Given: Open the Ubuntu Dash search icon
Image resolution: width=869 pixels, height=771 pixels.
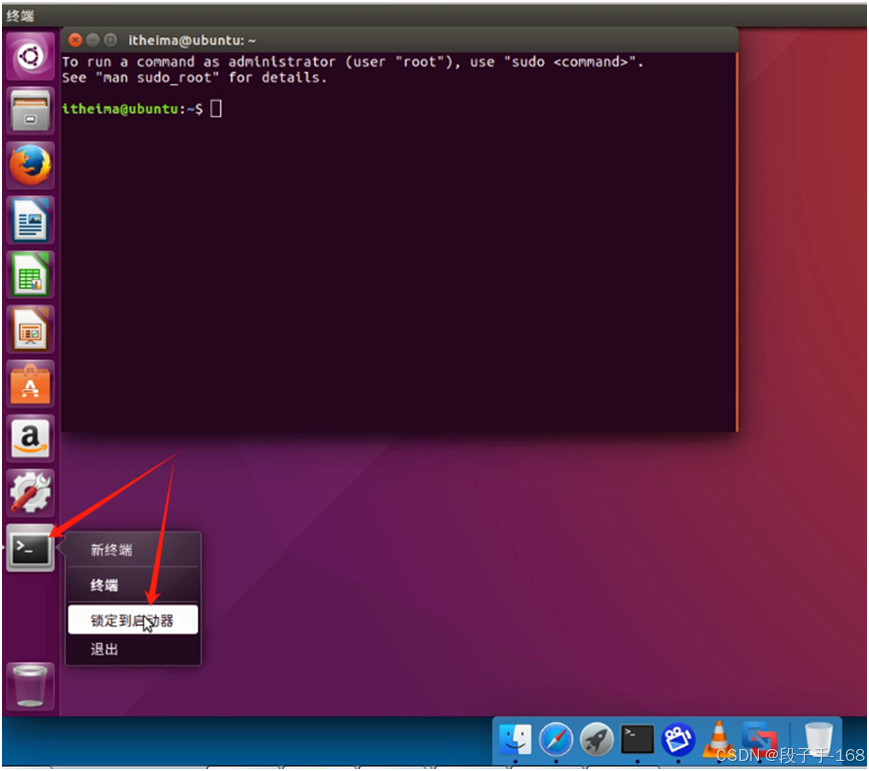Looking at the screenshot, I should click(x=30, y=56).
